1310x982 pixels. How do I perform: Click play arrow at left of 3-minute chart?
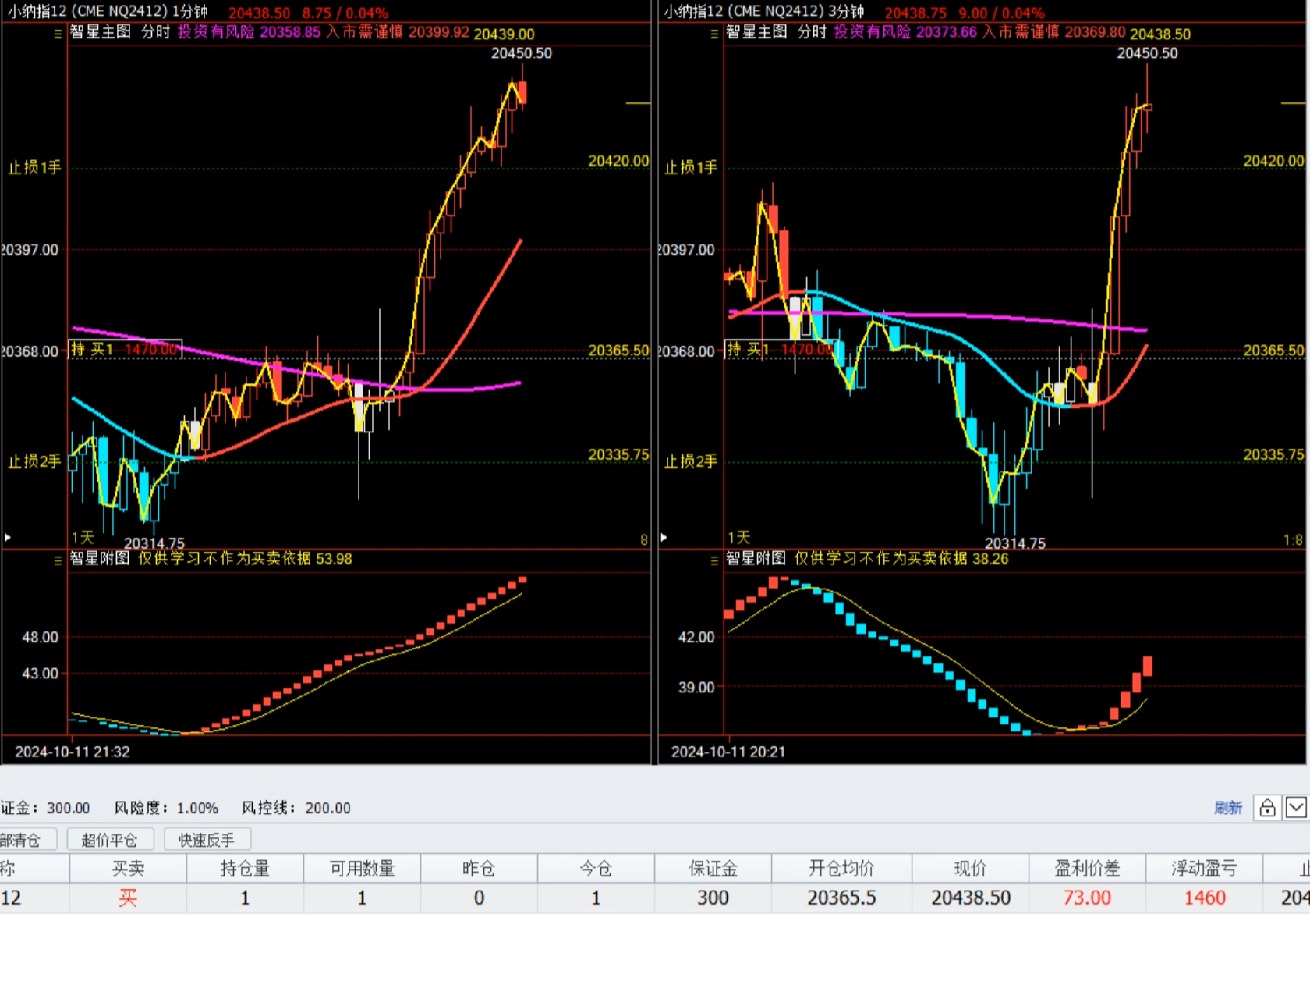pos(664,538)
